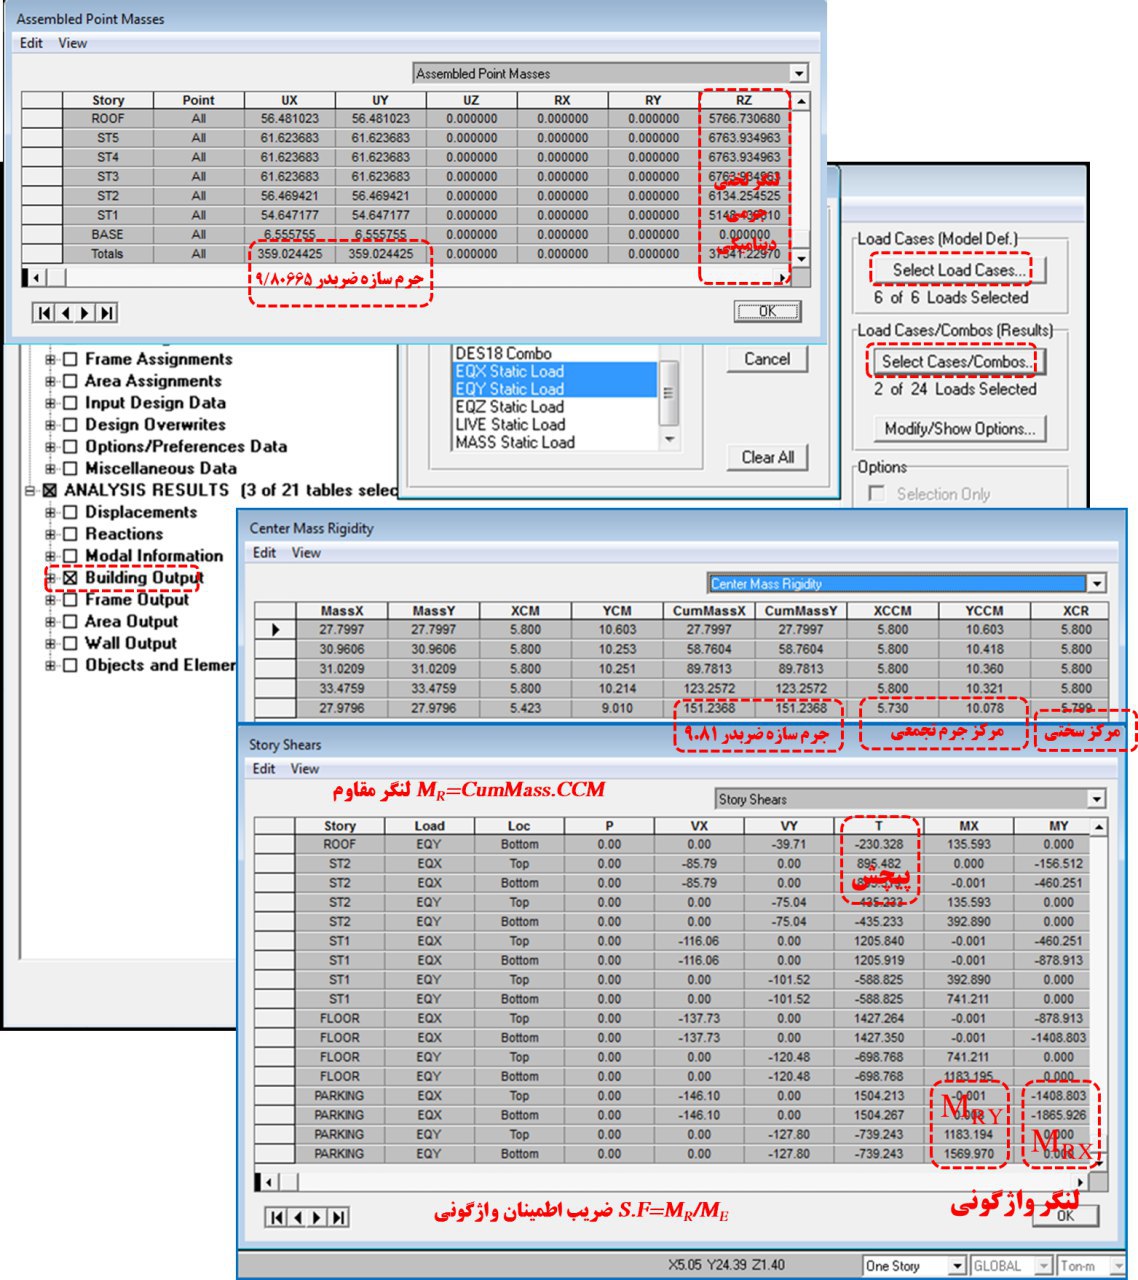Check the Frame Output checkbox
The width and height of the screenshot is (1138, 1280).
point(70,600)
